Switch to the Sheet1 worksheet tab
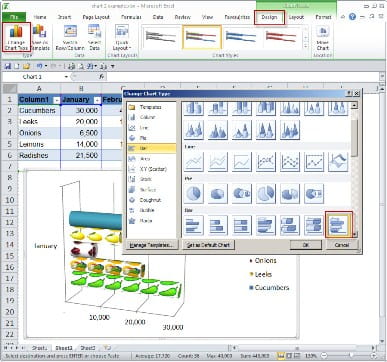 tap(39, 348)
